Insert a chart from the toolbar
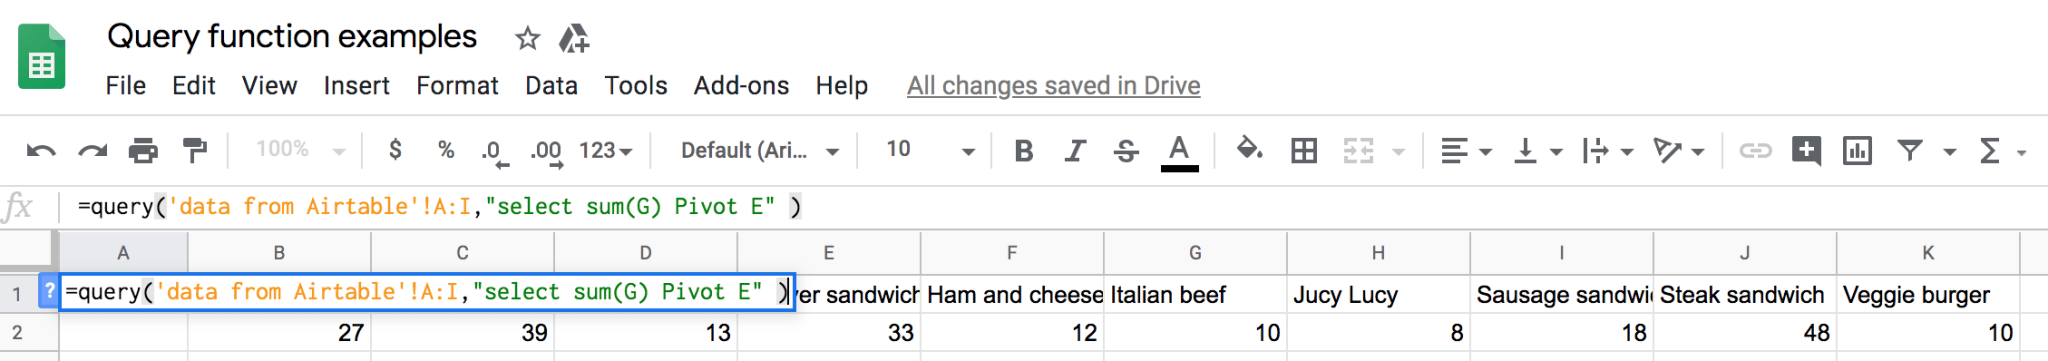2048x361 pixels. [x=1857, y=151]
